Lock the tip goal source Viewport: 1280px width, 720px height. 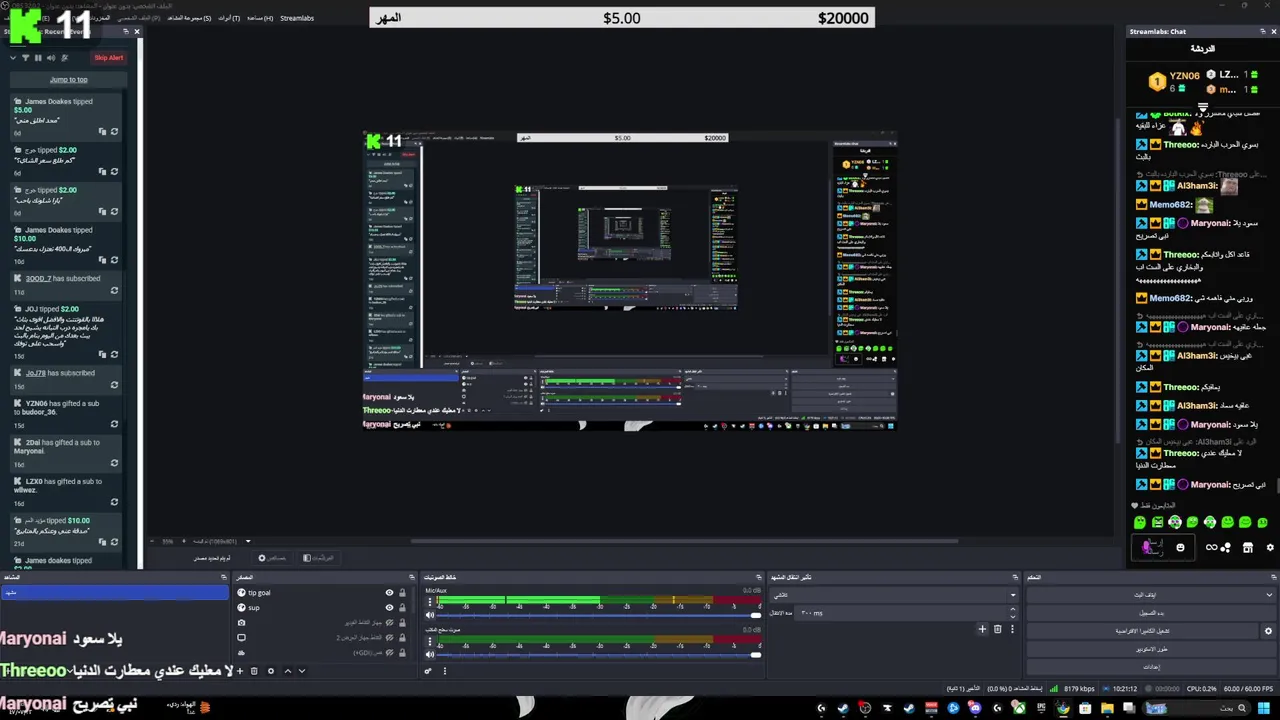402,593
